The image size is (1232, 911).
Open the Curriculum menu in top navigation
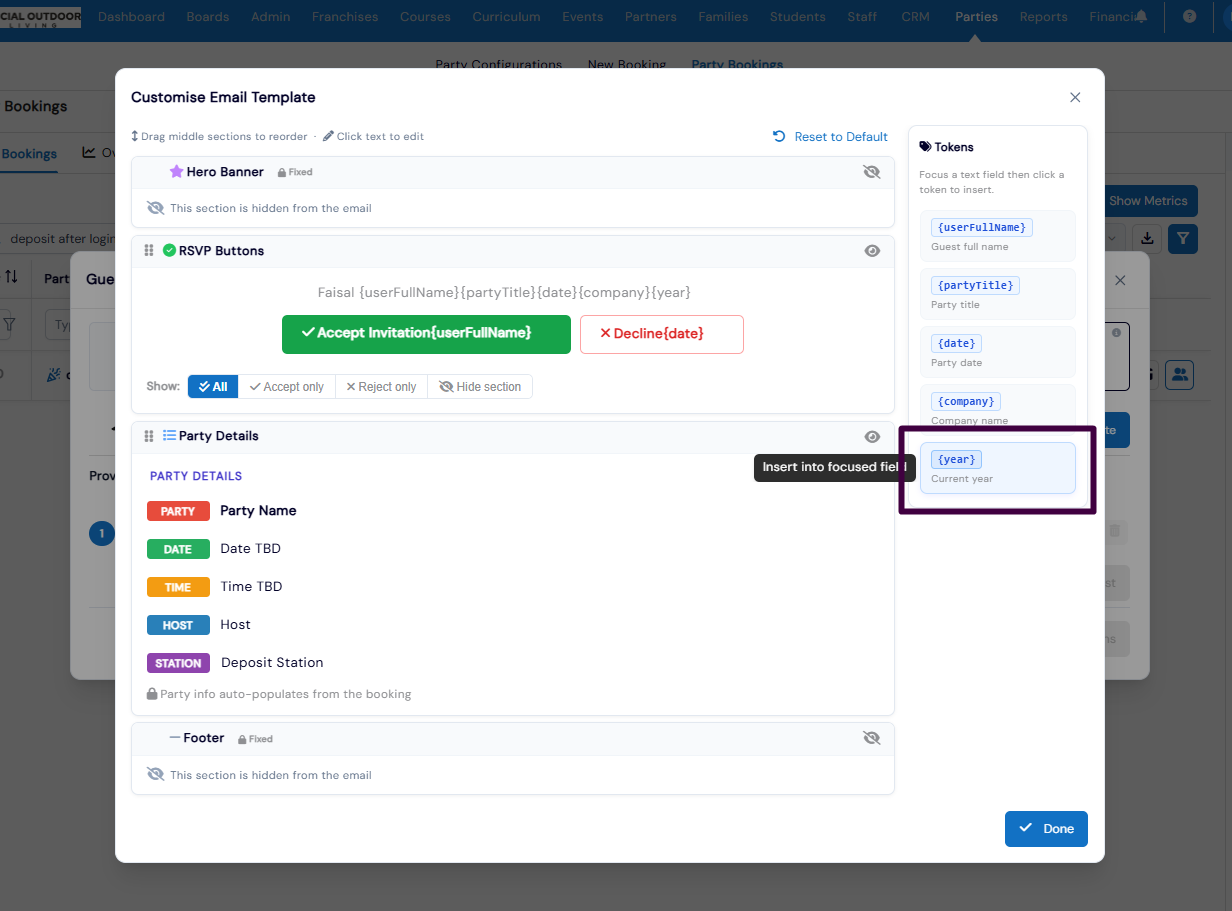coord(506,17)
